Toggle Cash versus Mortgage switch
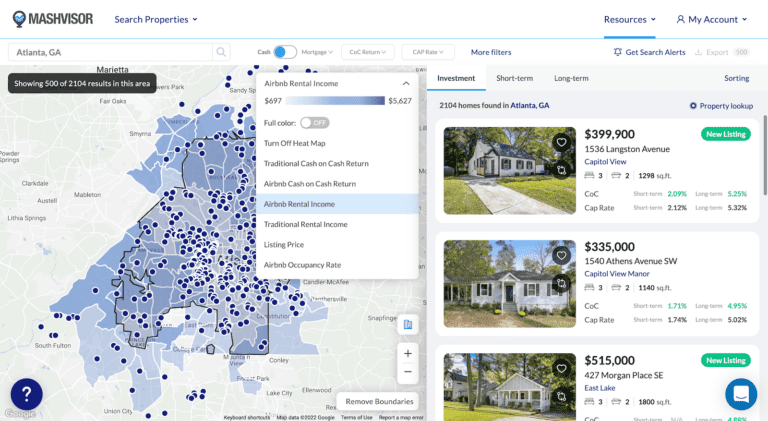 pos(285,52)
